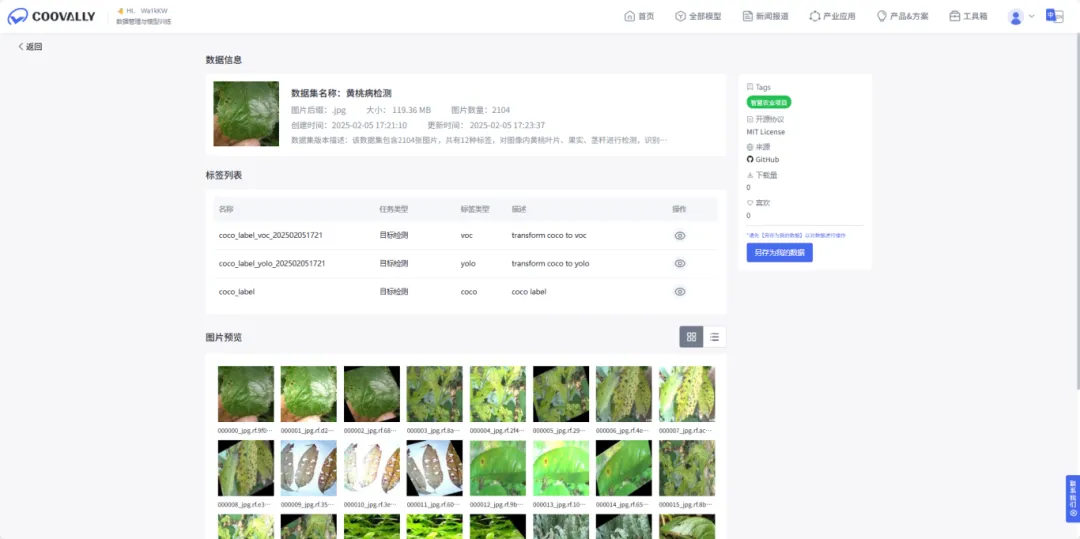
Task: Open thumbnail 000015_jpg
Action: (x=687, y=468)
